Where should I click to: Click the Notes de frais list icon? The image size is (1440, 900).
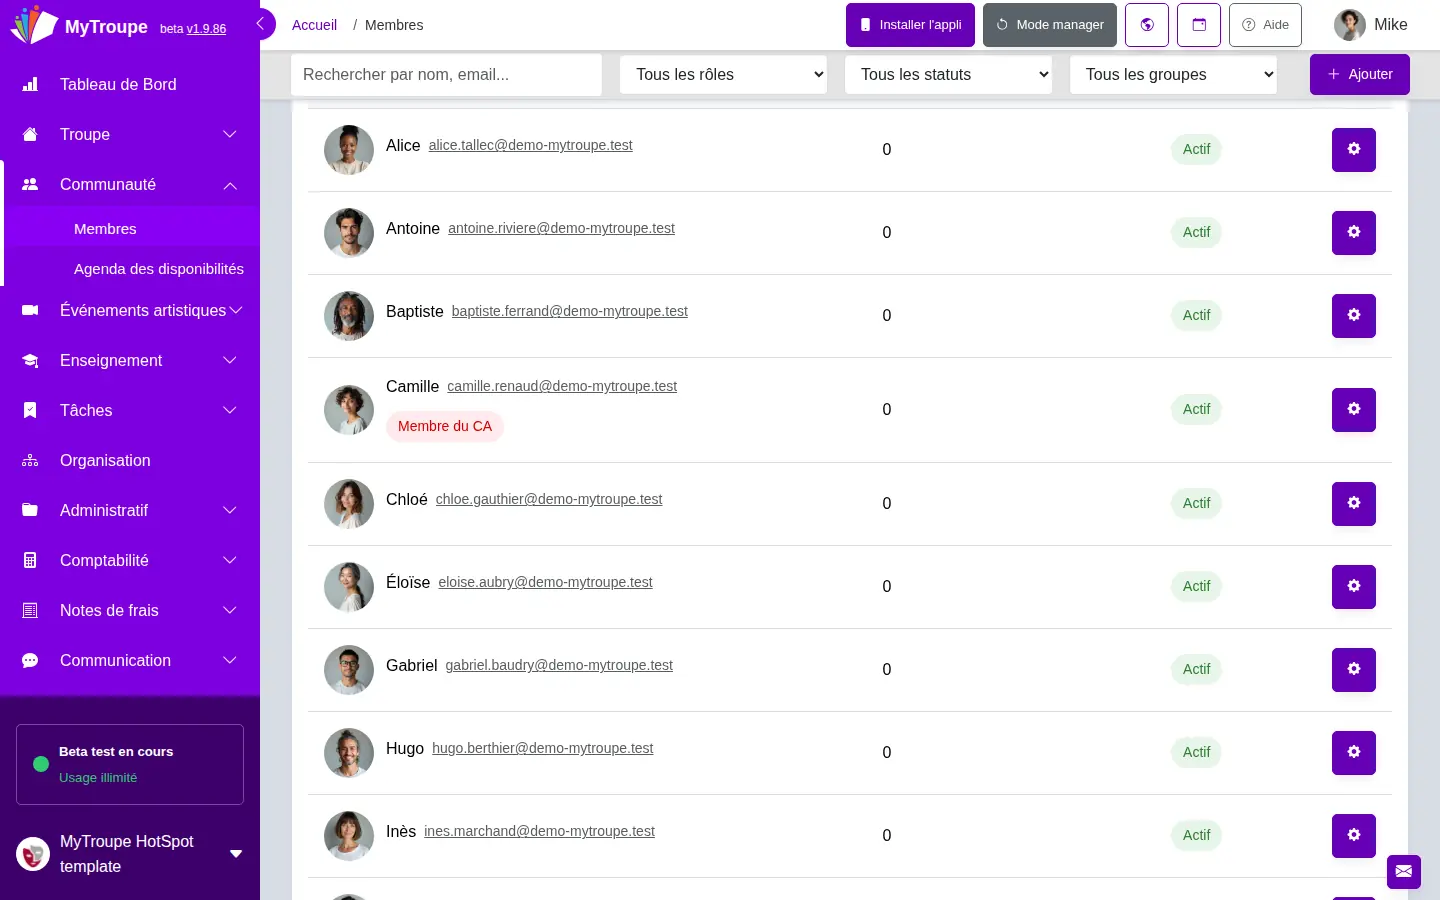pos(30,611)
